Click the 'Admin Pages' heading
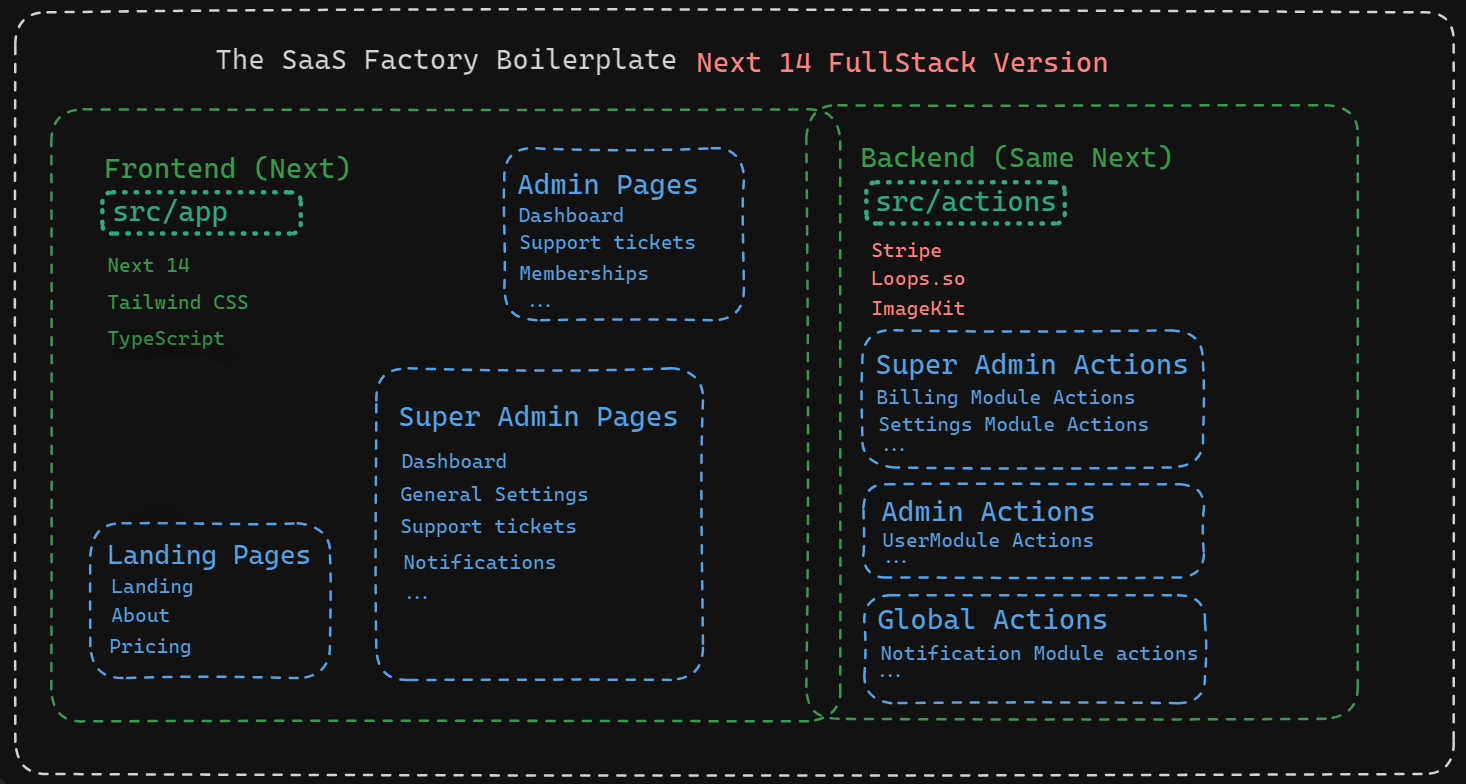This screenshot has height=784, width=1466. (608, 184)
